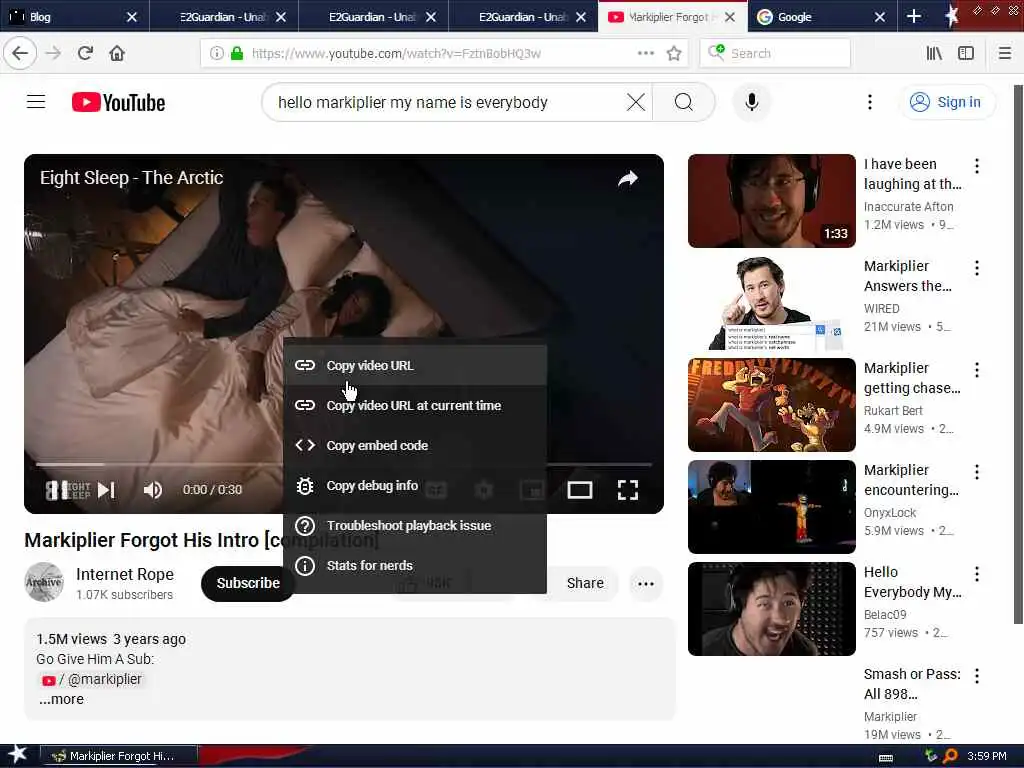Click Sign in button
The height and width of the screenshot is (768, 1024).
point(948,102)
